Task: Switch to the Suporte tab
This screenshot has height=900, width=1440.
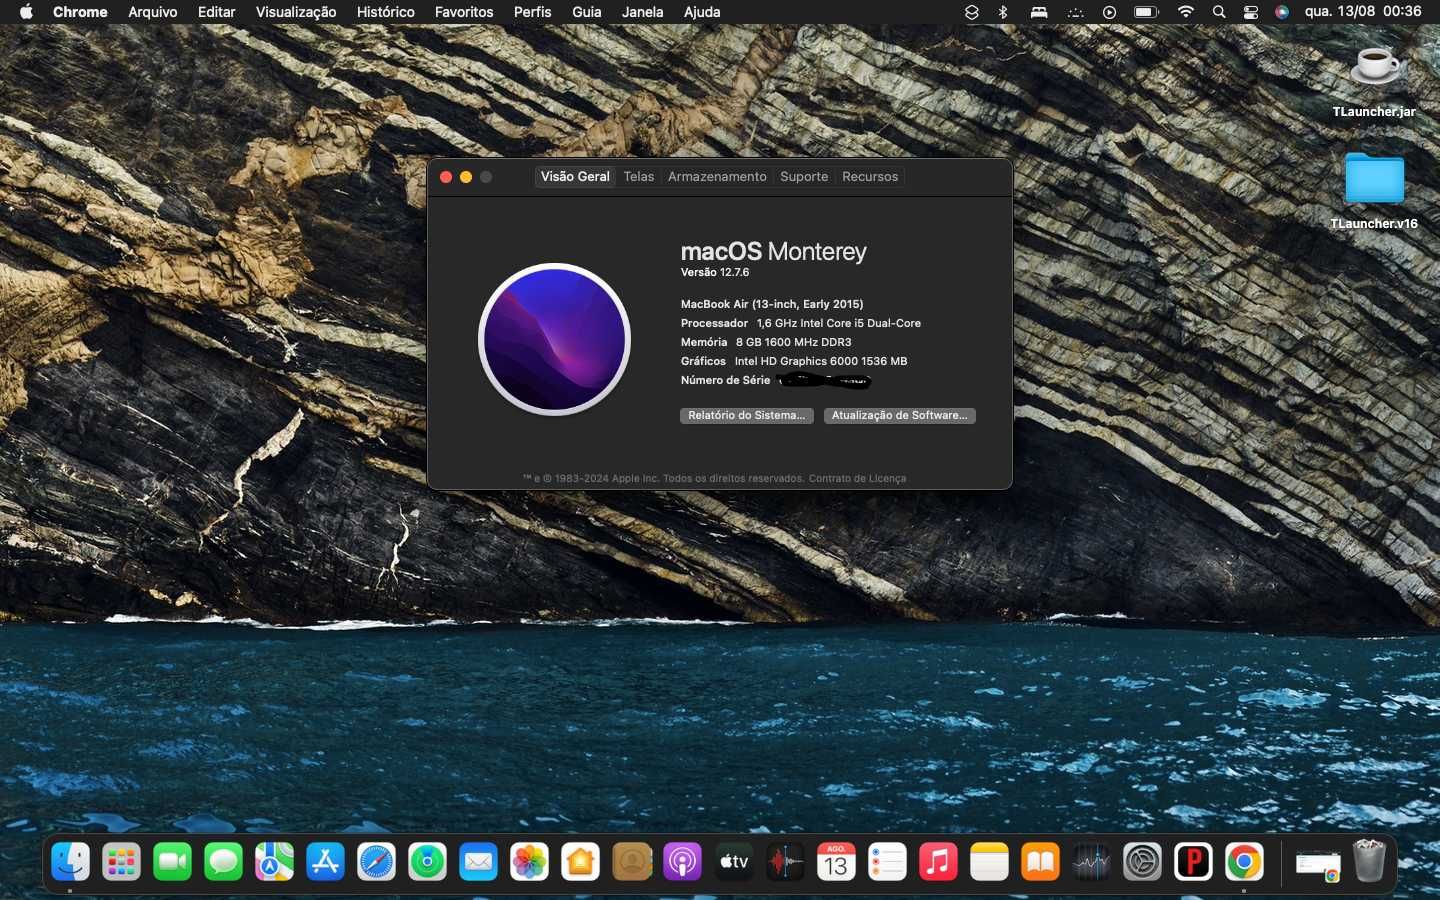Action: coord(804,177)
